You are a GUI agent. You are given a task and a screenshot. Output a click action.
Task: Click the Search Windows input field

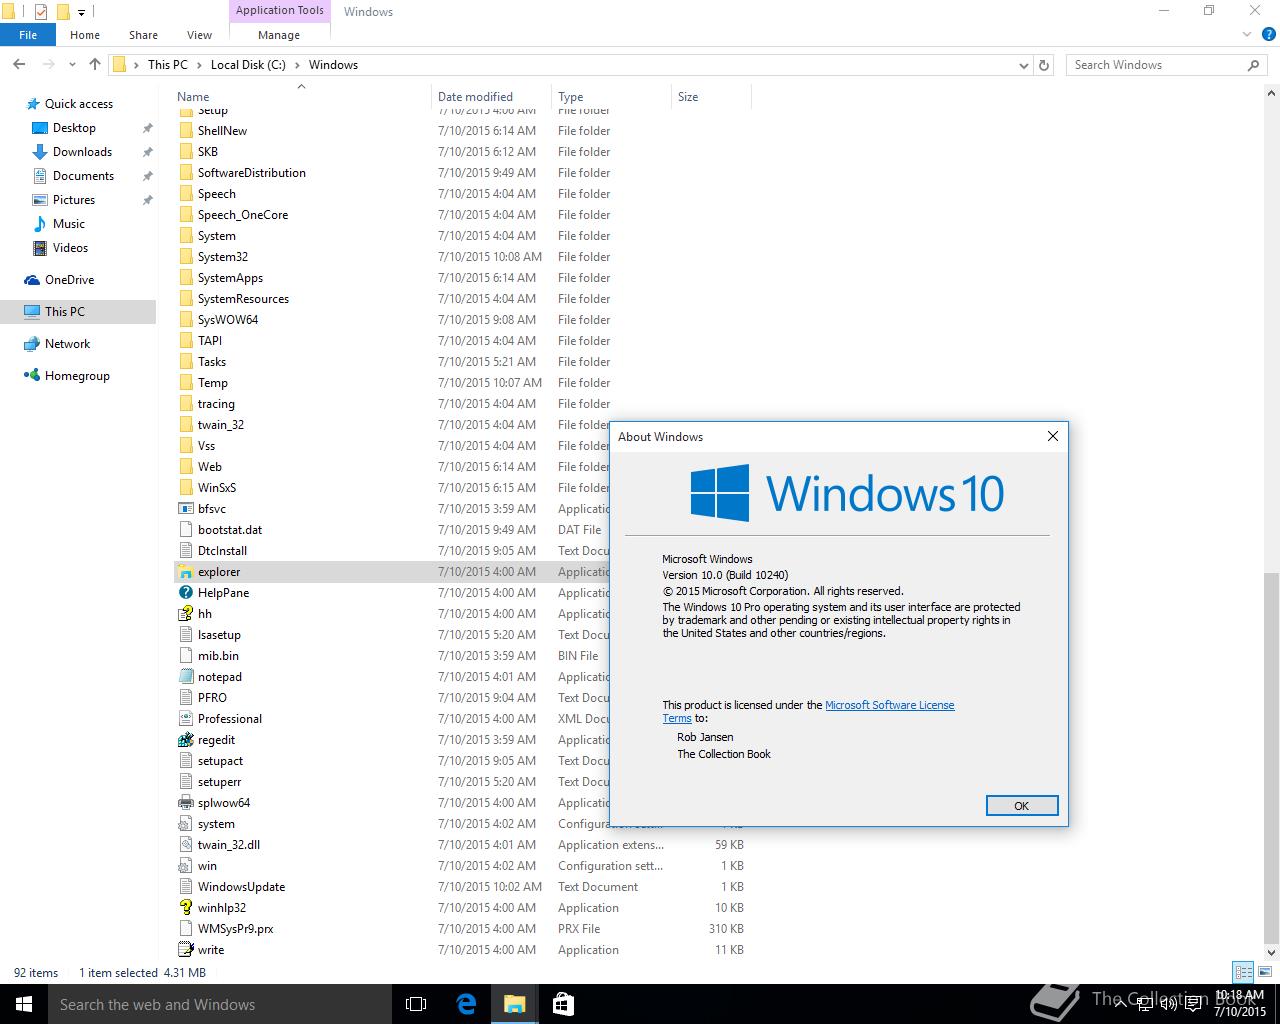(x=1155, y=65)
